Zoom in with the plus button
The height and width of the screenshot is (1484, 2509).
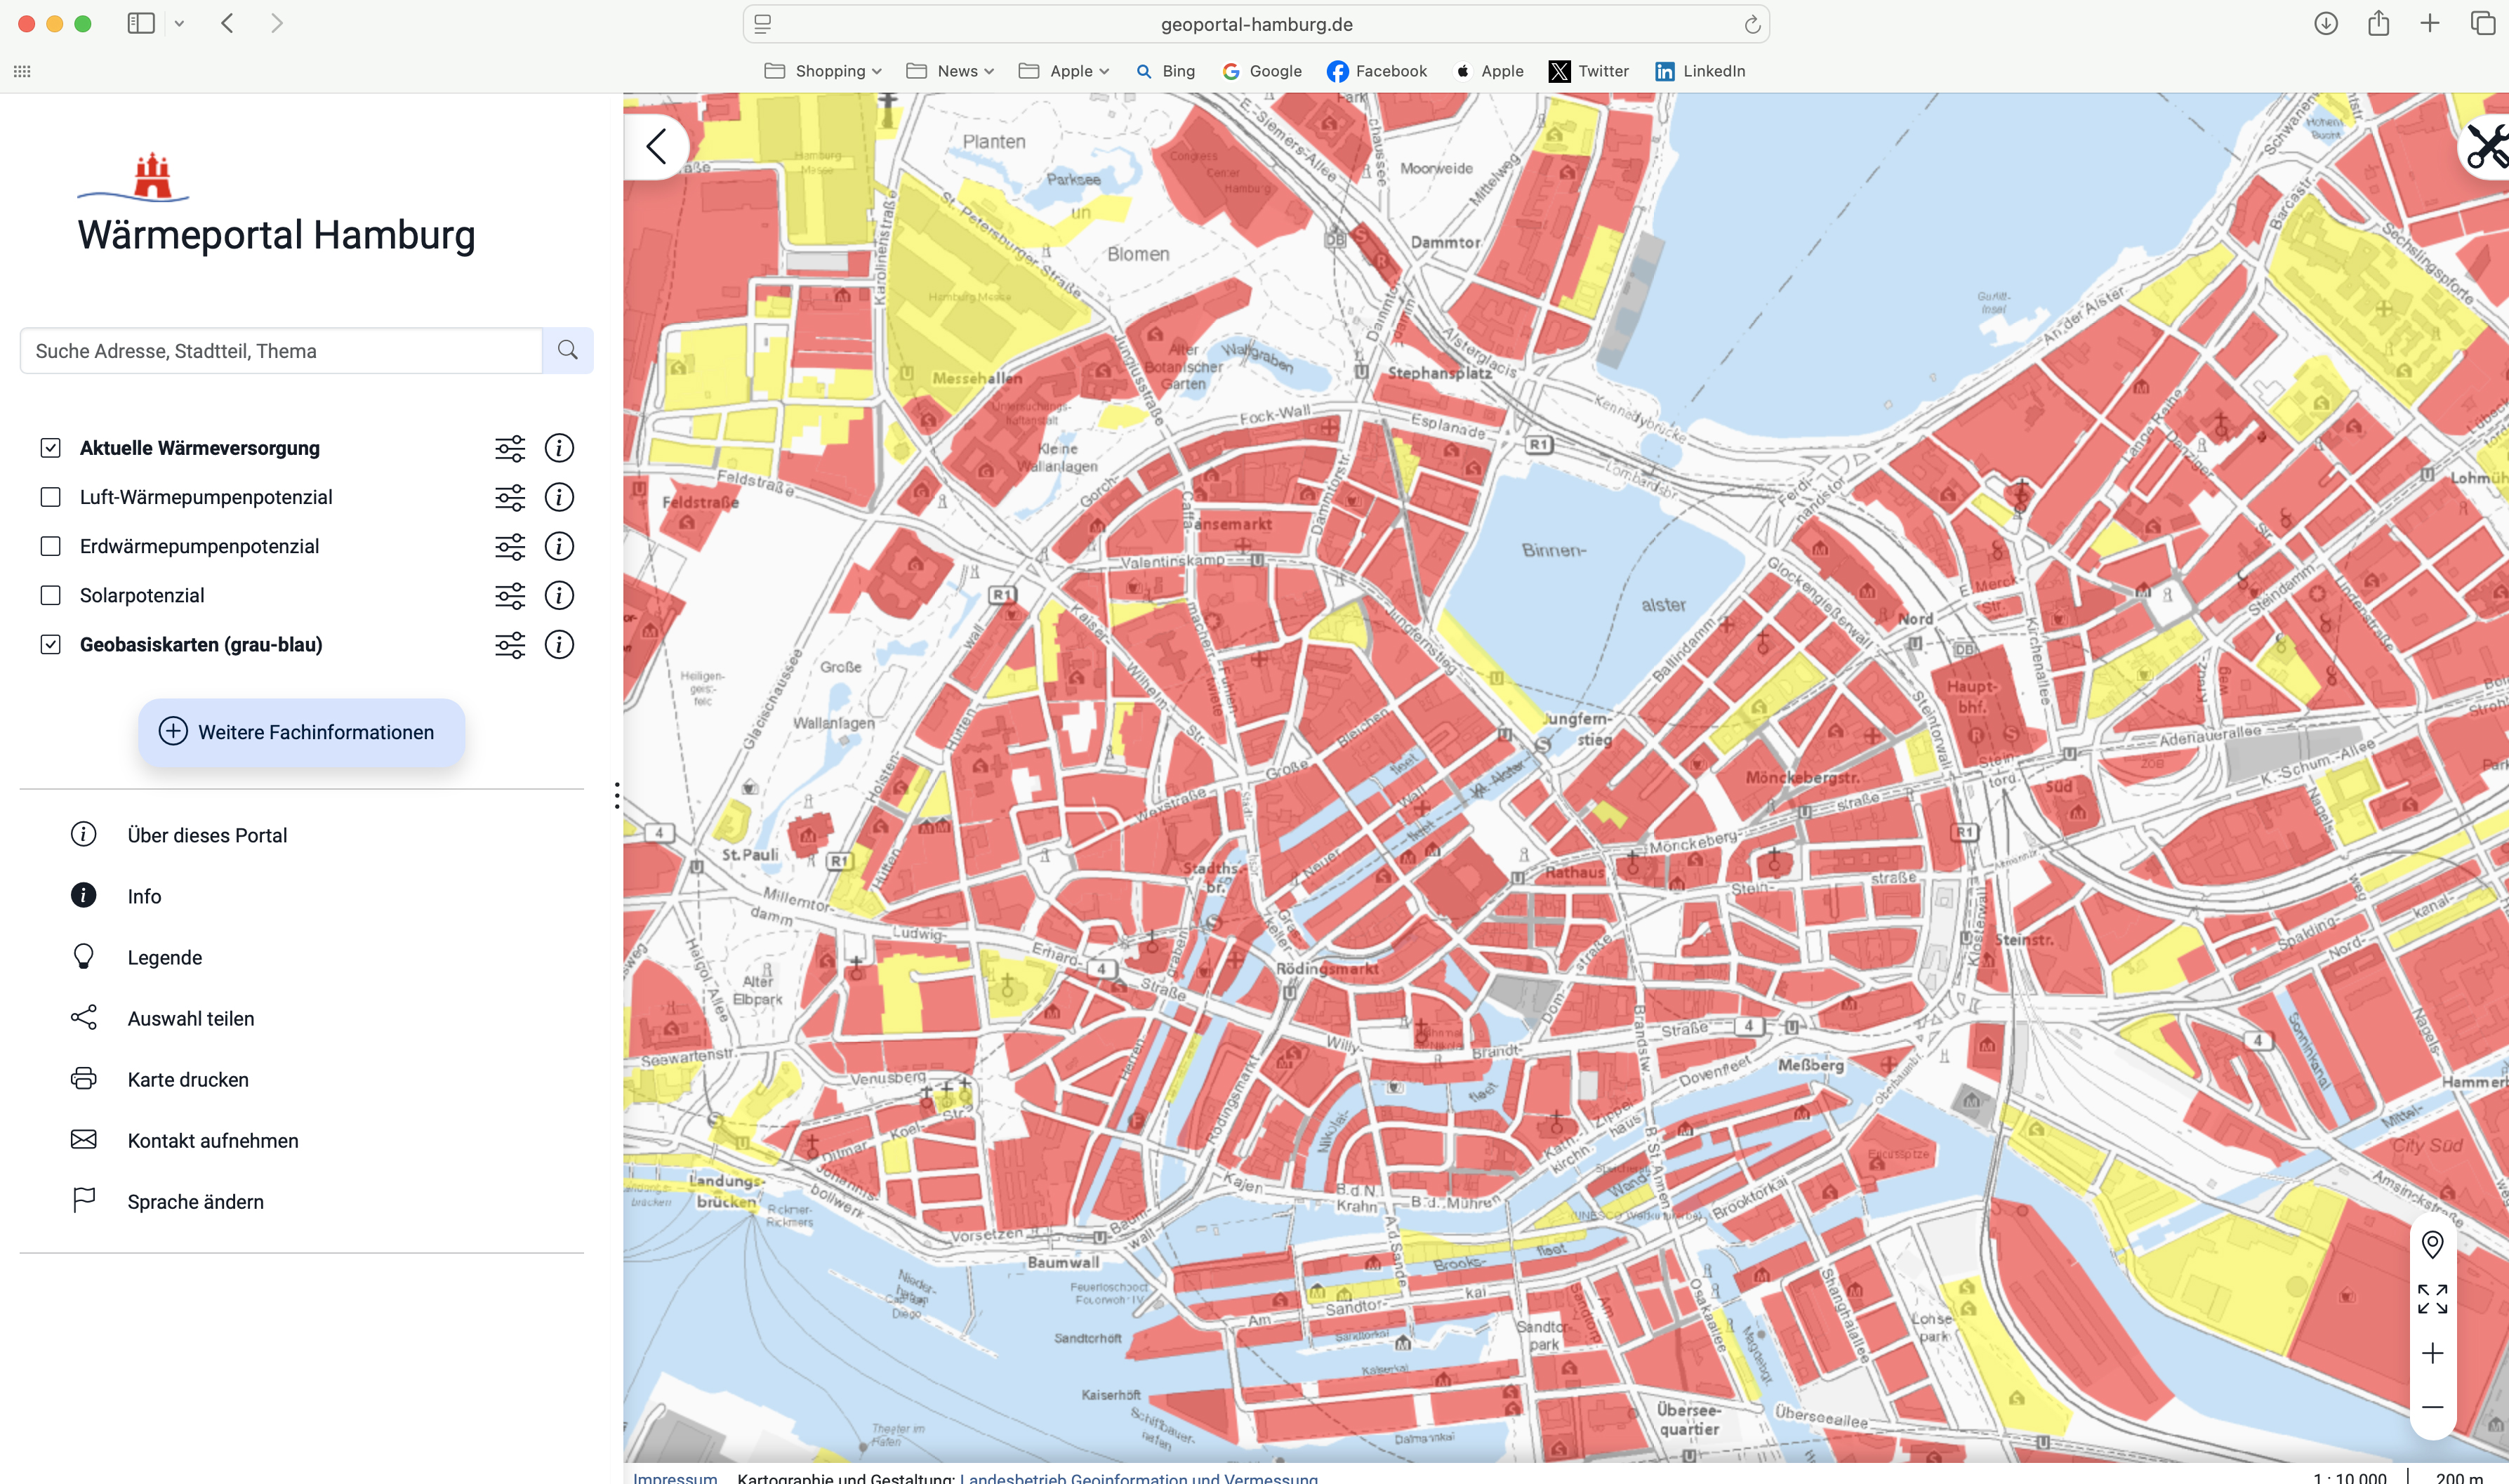point(2432,1354)
